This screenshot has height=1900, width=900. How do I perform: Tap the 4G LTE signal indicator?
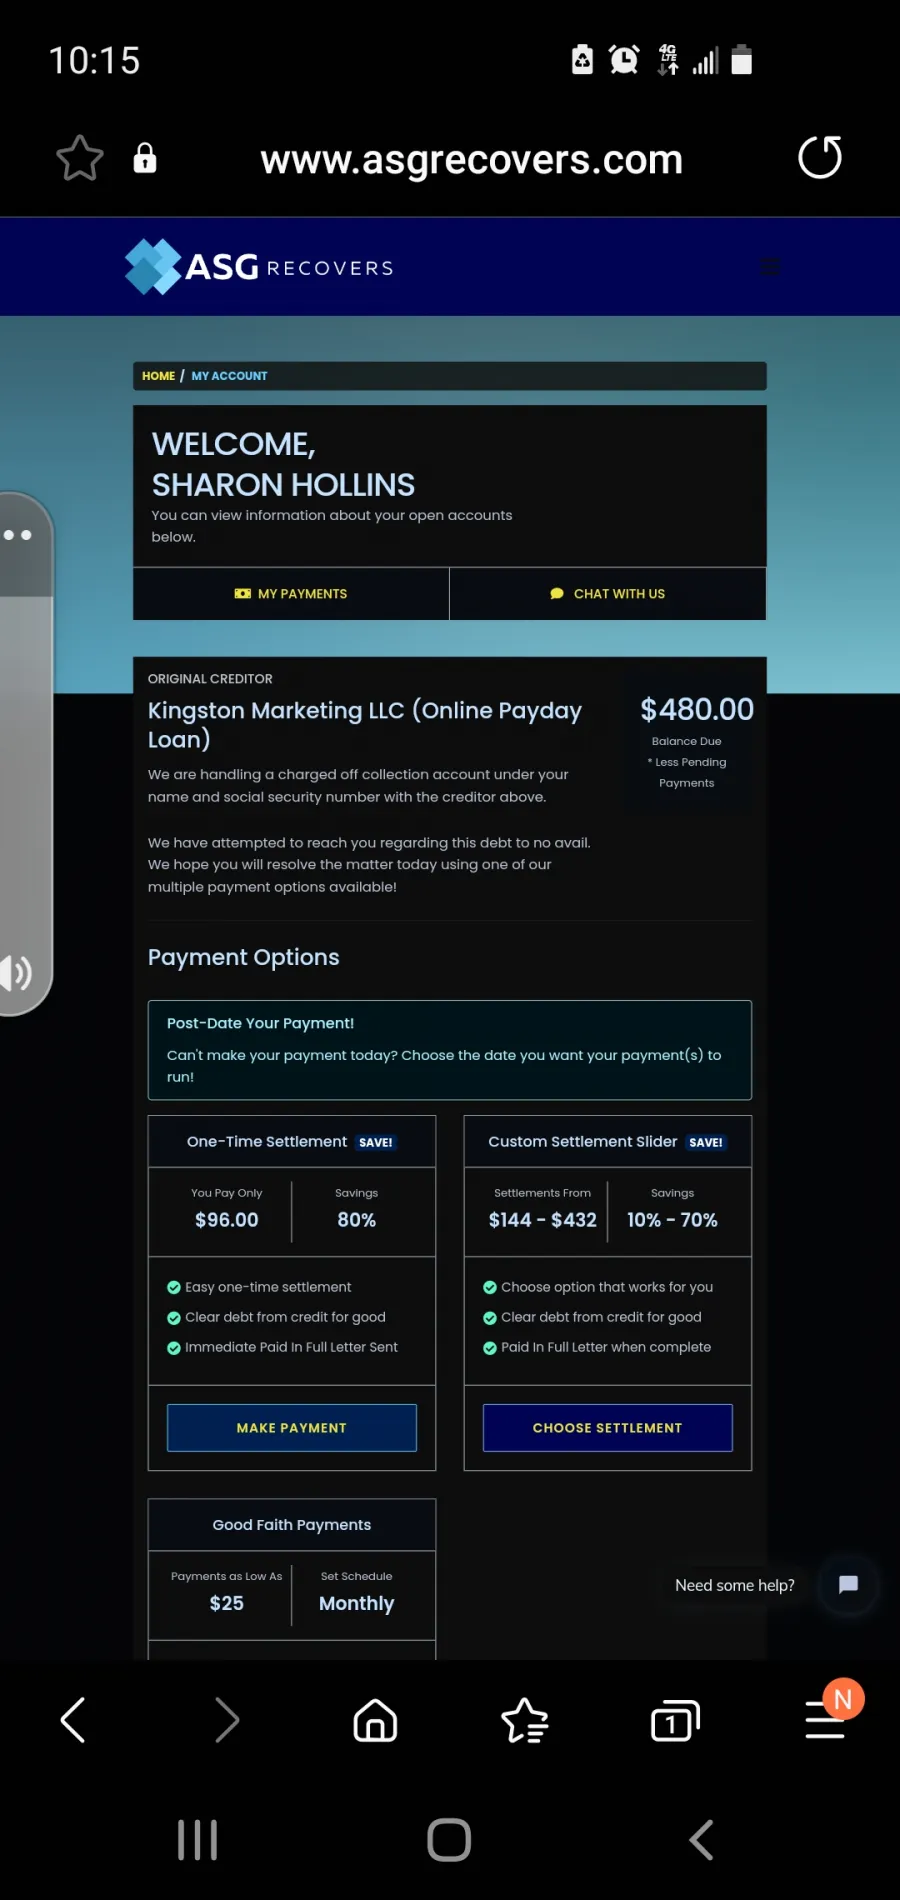[x=668, y=60]
